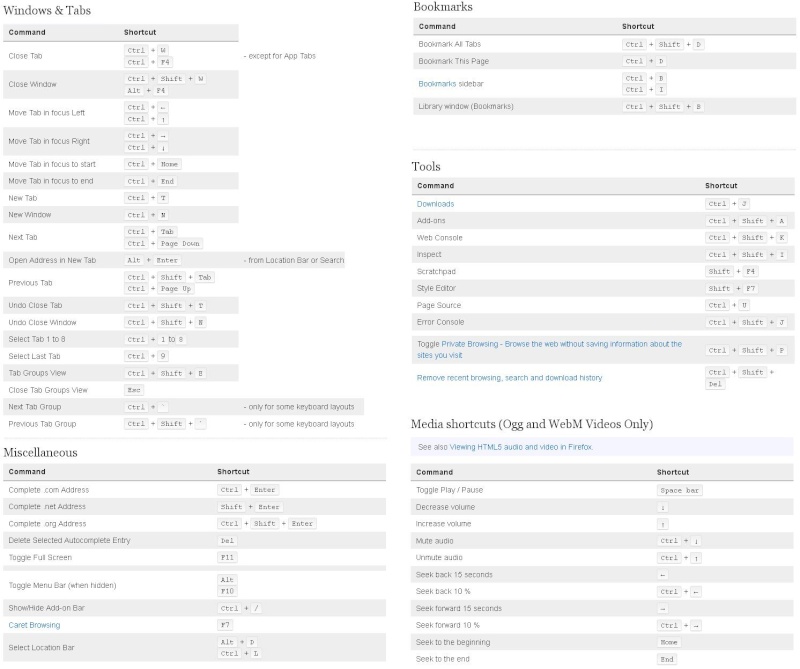Click 'Complete .net Address' text
Image resolution: width=800 pixels, height=669 pixels.
47,507
